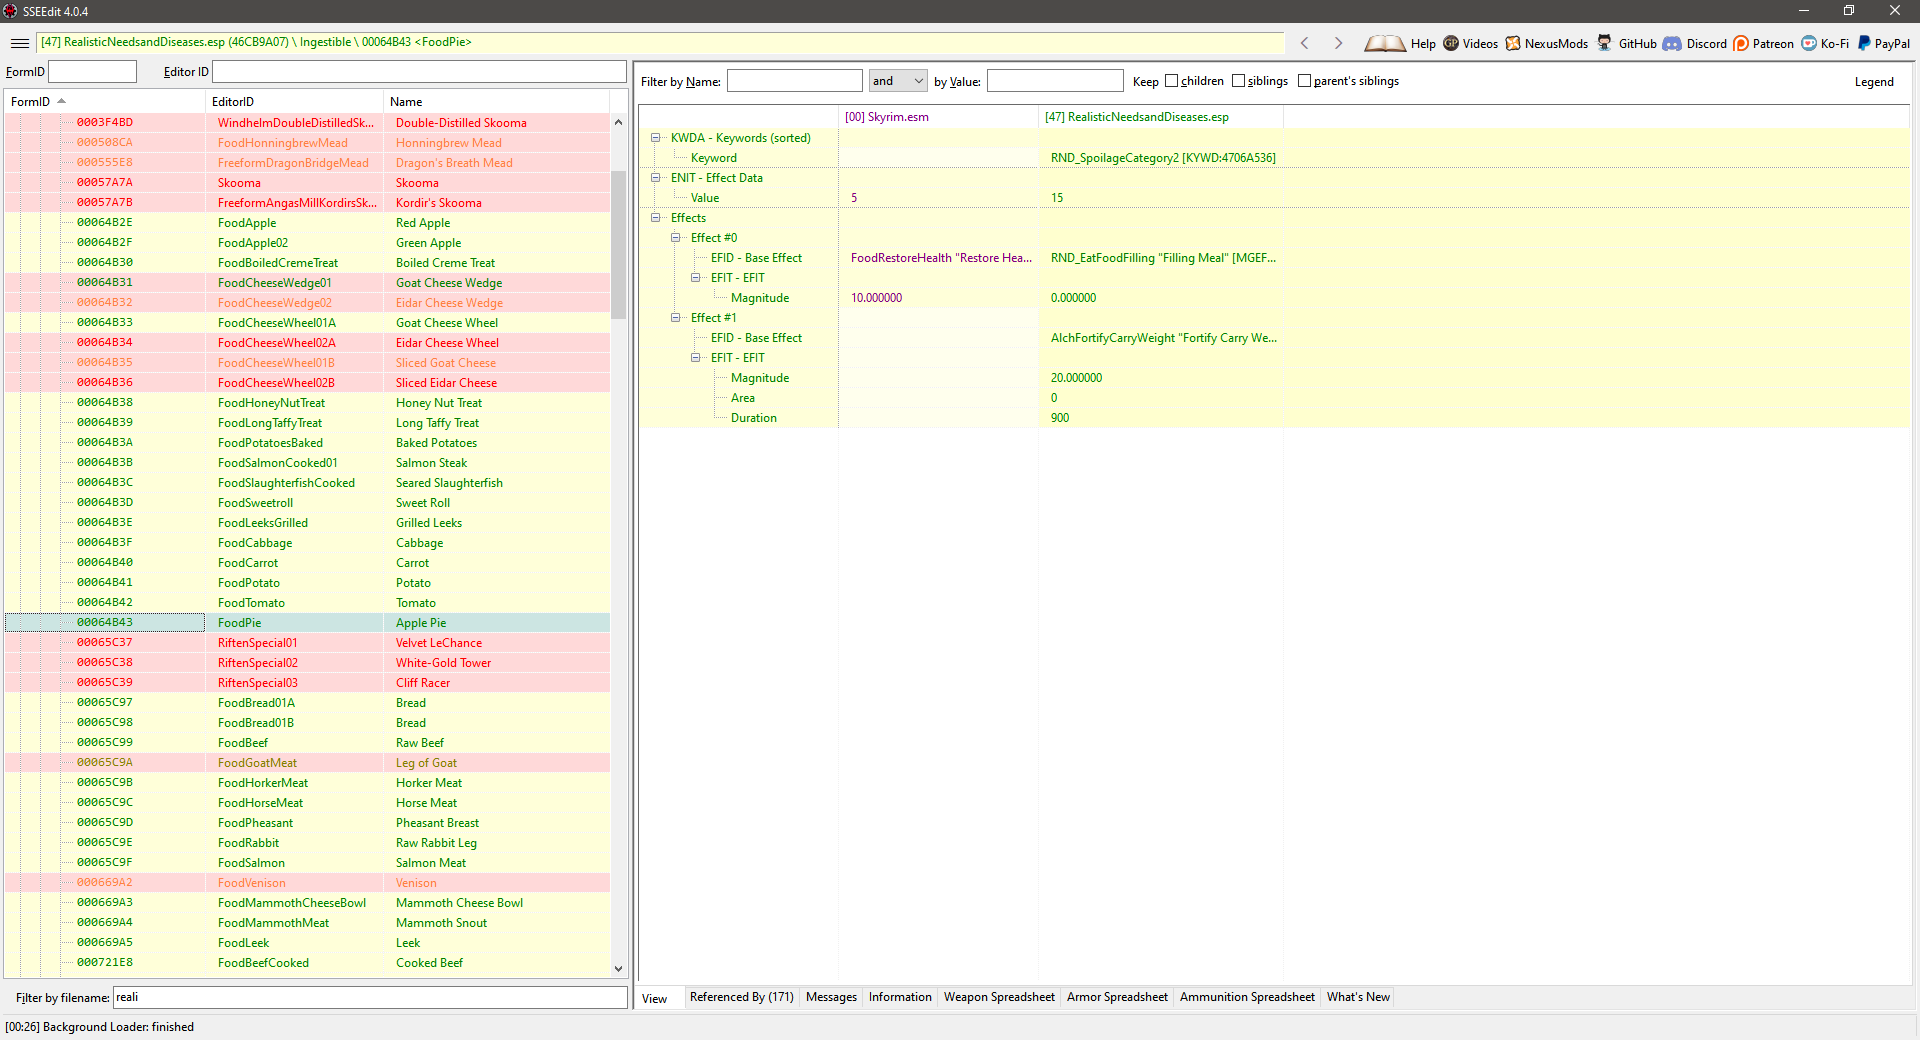
Task: Navigate back with the left arrow
Action: pos(1304,43)
